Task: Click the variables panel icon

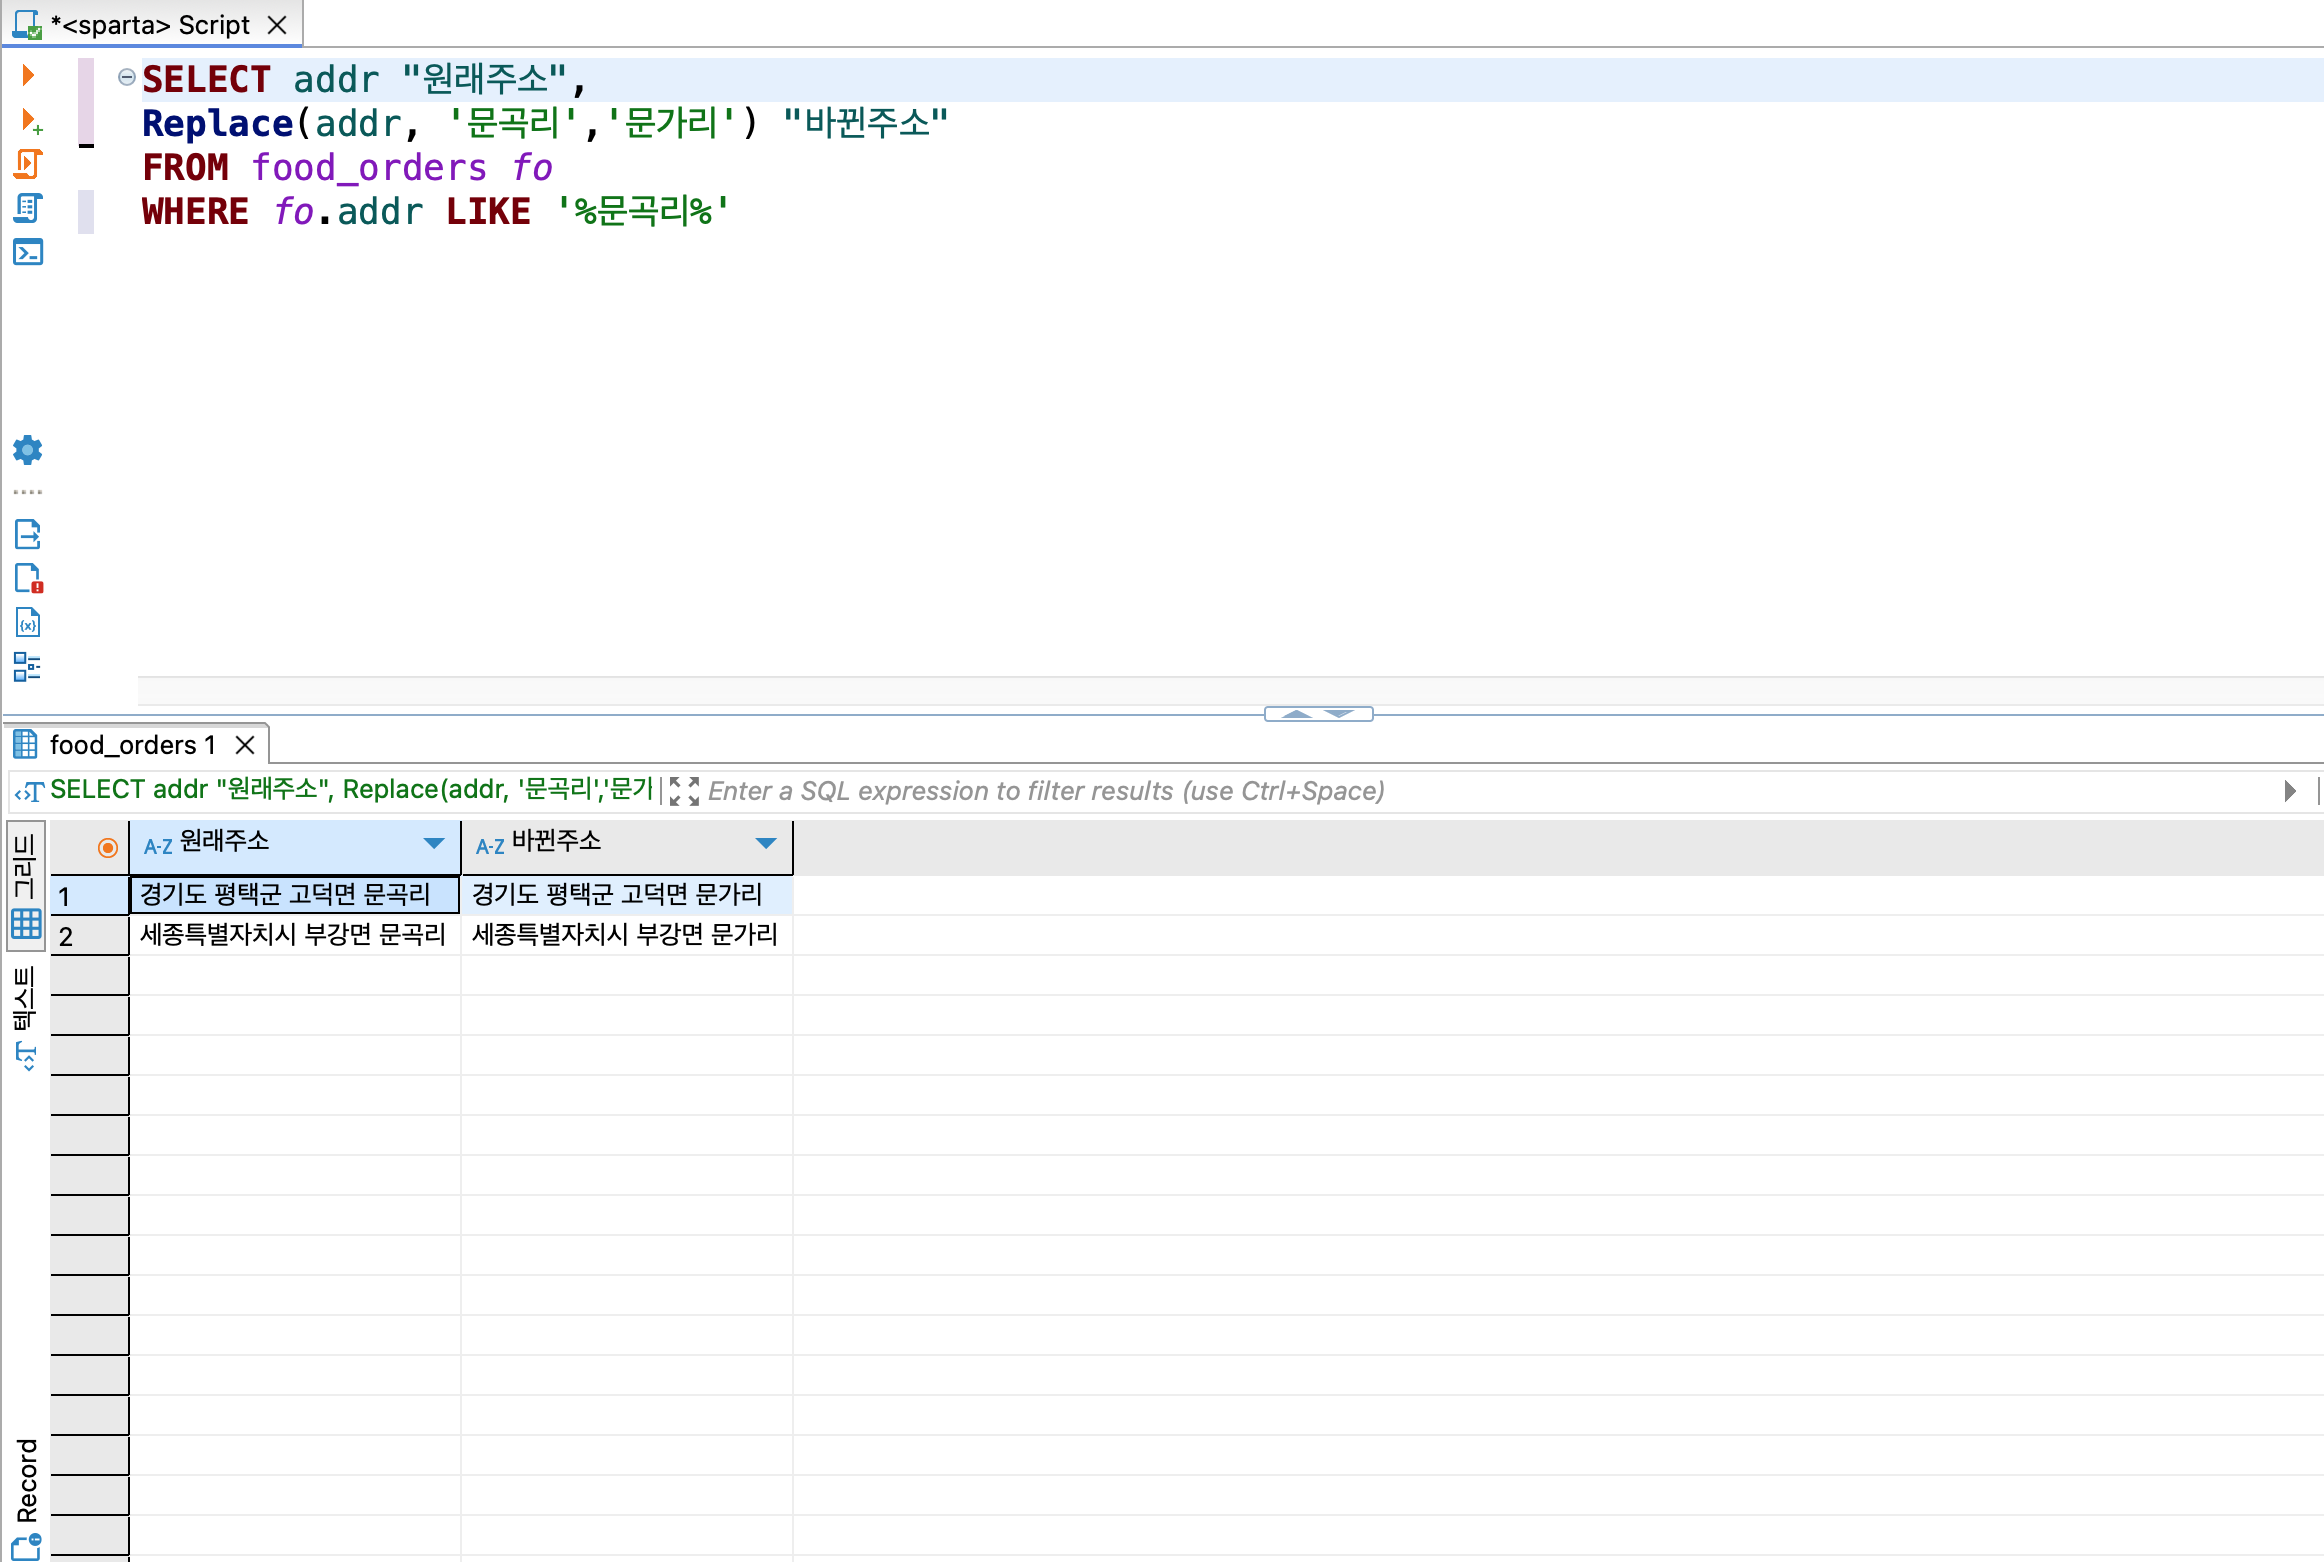Action: point(28,623)
